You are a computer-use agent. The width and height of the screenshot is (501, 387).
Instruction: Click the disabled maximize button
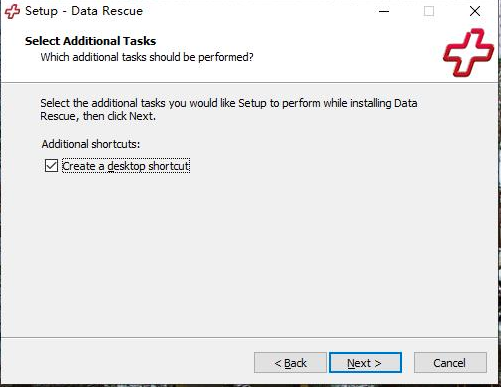(429, 11)
